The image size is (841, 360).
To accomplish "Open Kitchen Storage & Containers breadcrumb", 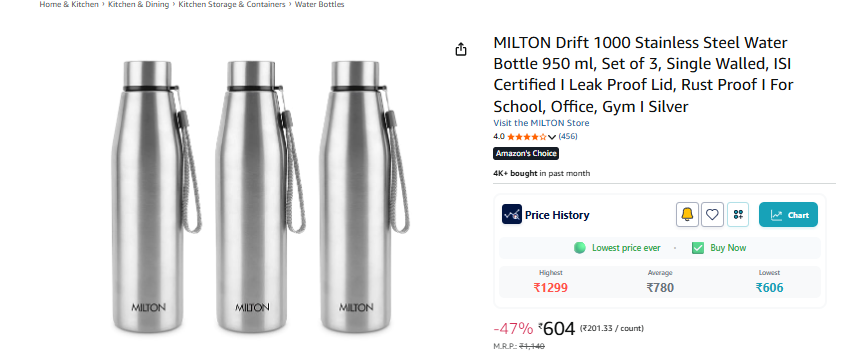I will (x=232, y=4).
